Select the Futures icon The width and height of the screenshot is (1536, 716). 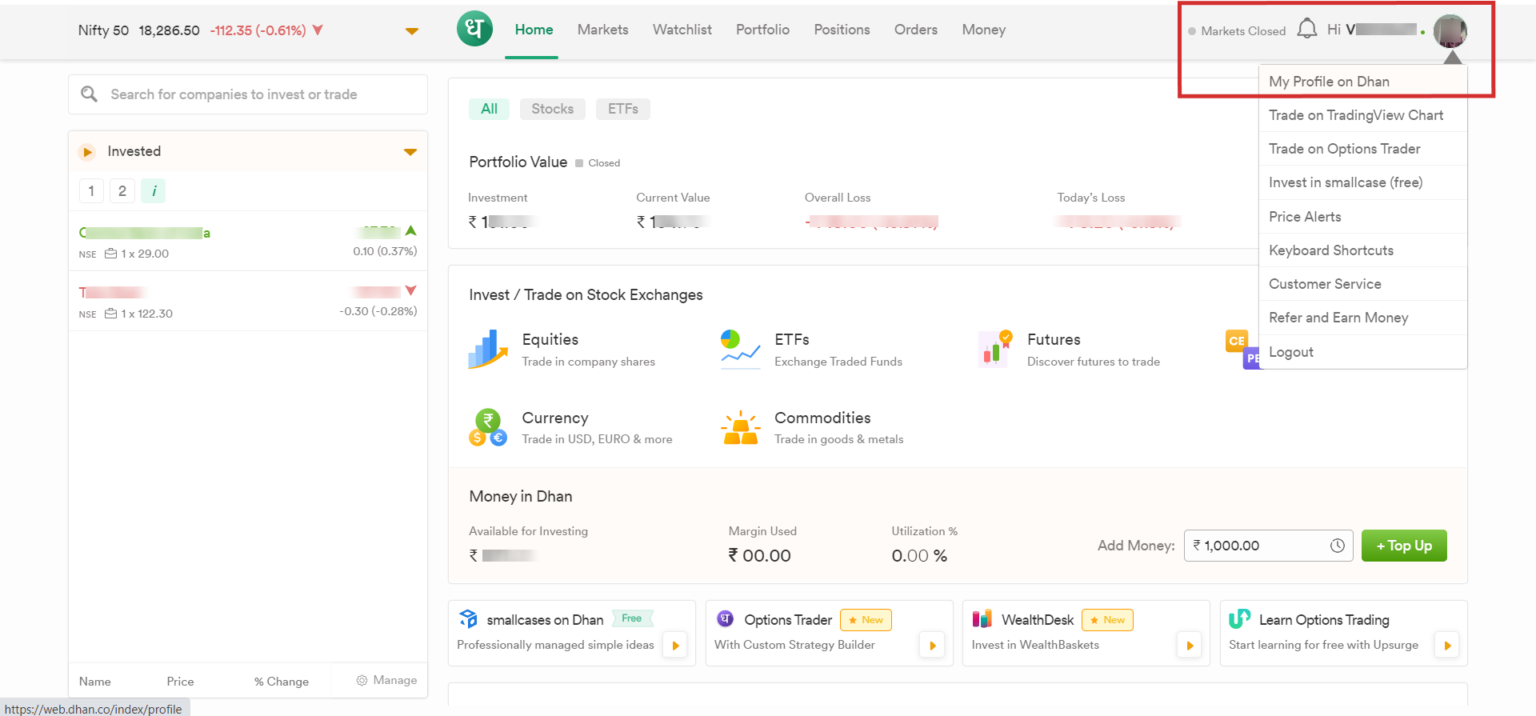pos(995,349)
